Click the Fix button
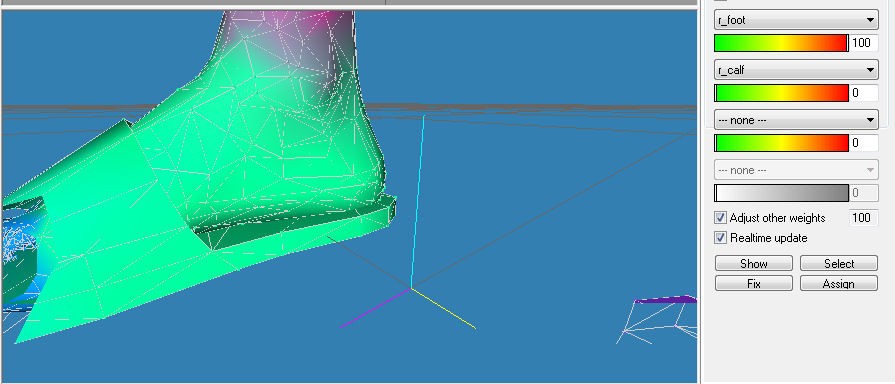This screenshot has width=895, height=384. pos(753,284)
